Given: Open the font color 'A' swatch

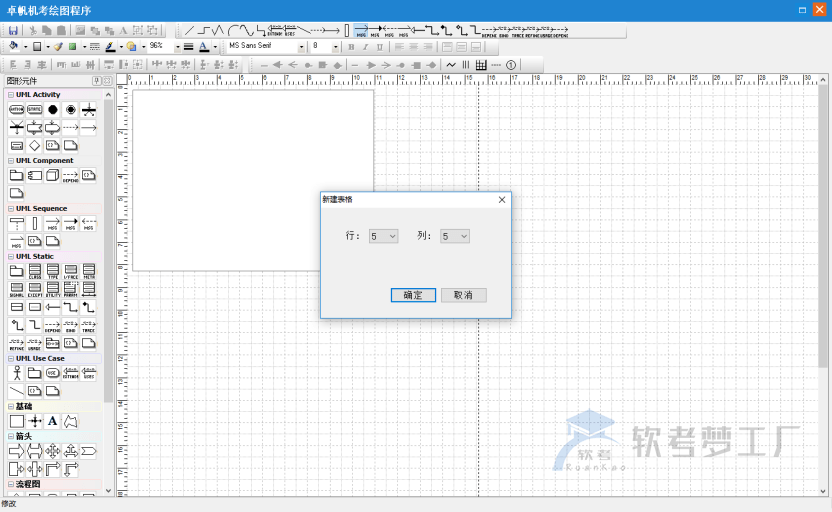Looking at the screenshot, I should click(x=203, y=47).
